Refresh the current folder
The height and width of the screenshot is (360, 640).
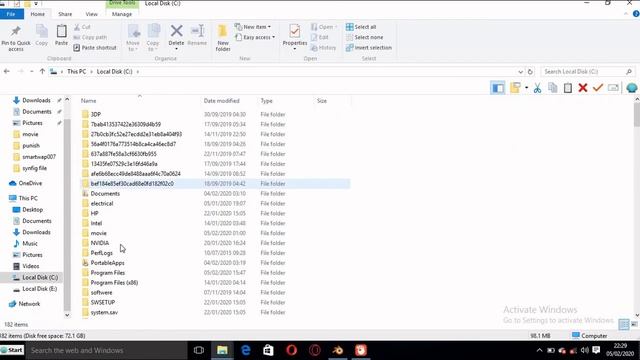point(530,72)
